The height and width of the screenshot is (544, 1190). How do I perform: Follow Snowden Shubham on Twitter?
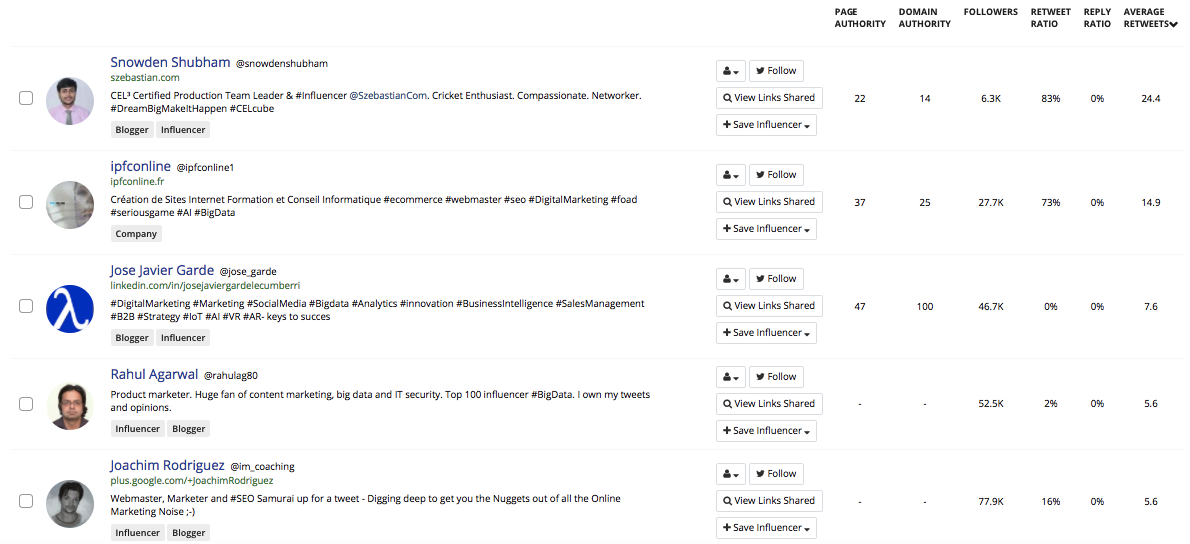776,71
